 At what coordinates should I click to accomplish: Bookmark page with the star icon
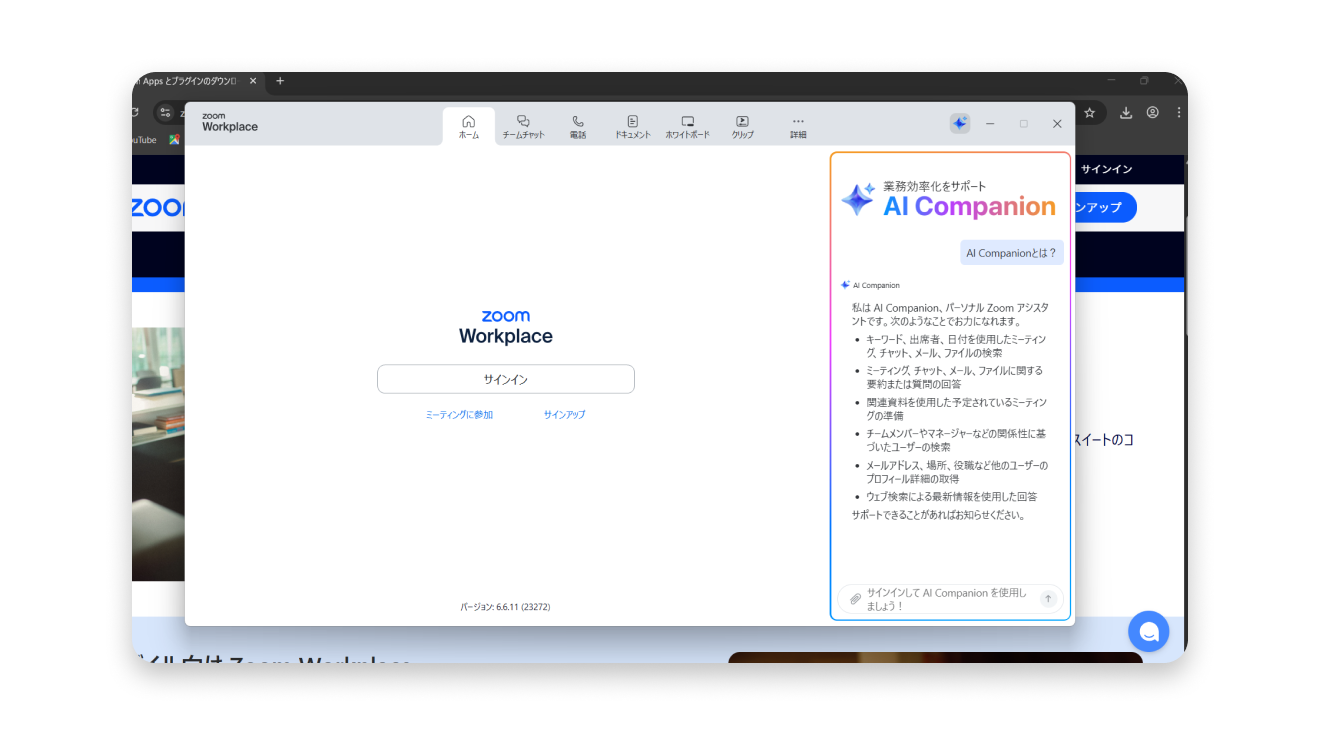click(x=1090, y=113)
